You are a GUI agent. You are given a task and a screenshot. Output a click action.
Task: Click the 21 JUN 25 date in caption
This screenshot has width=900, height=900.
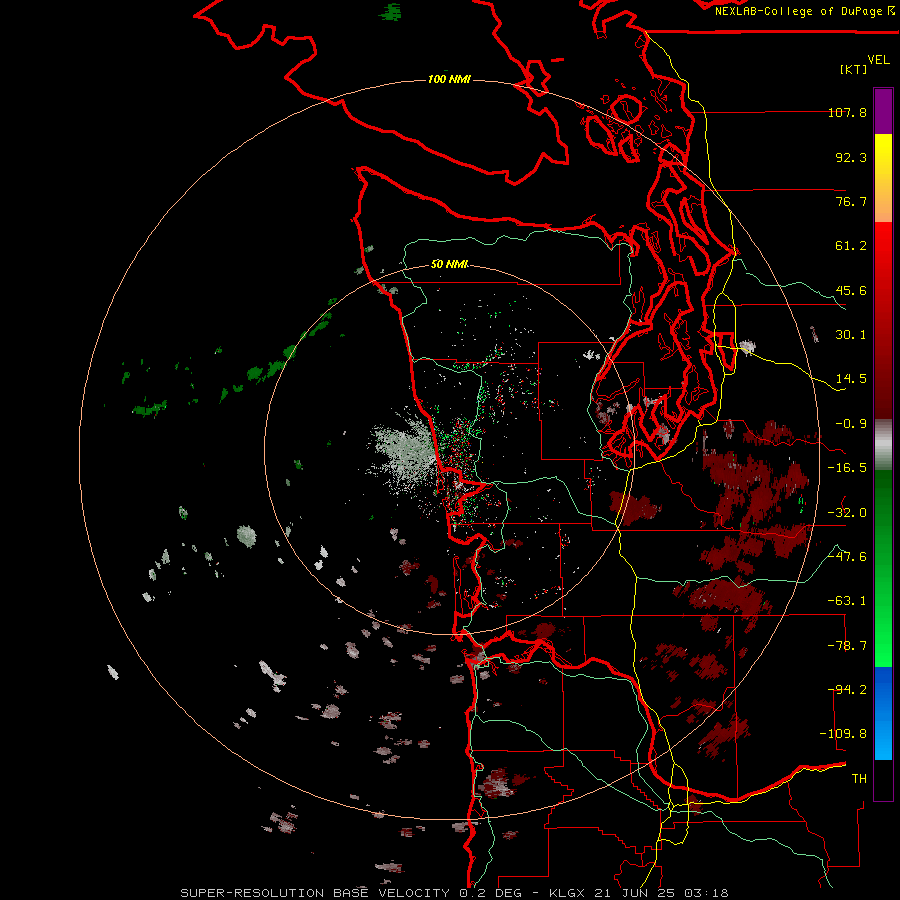[x=634, y=893]
